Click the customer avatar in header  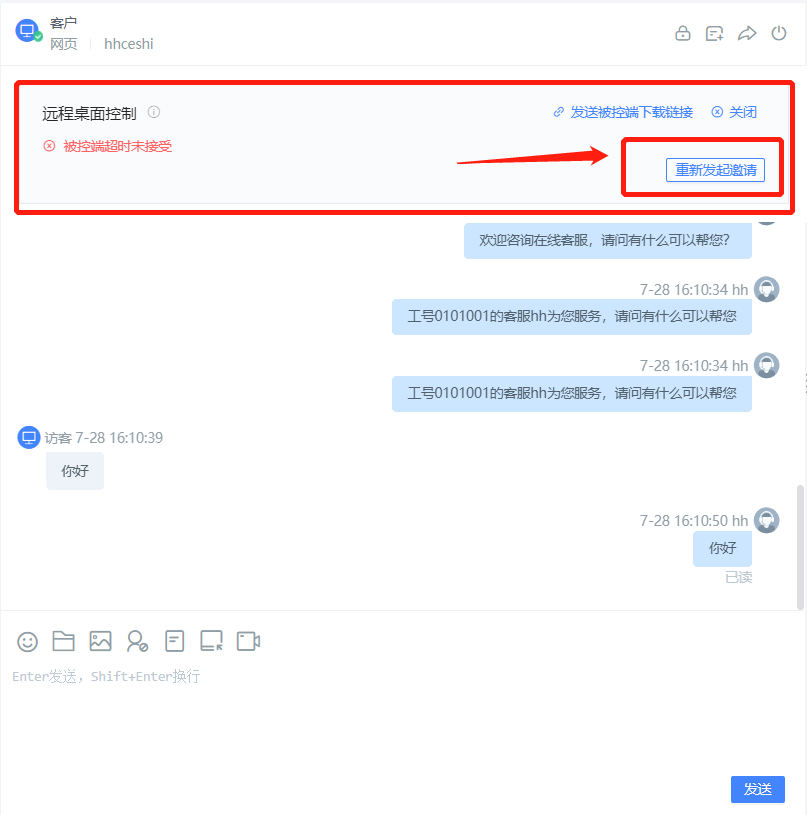tap(28, 31)
